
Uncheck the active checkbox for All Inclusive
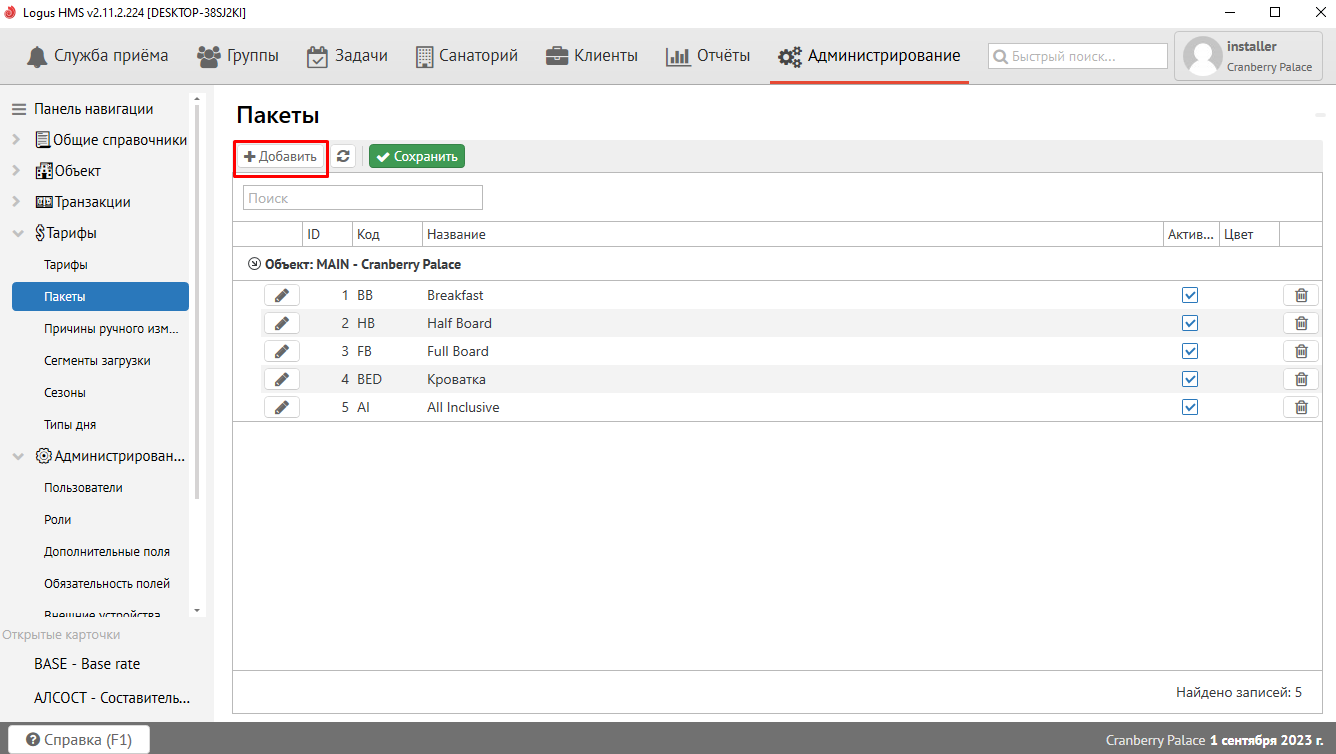tap(1190, 407)
